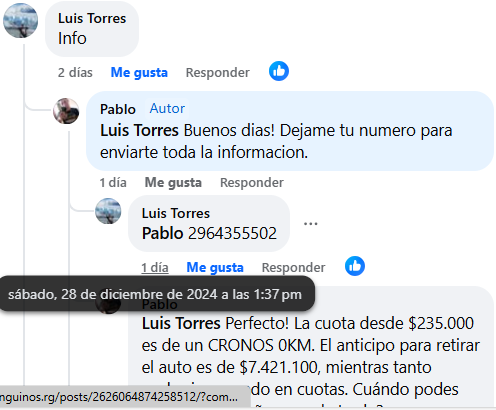Toggle Me gusta on Pablo's Buenos dias reply
The image size is (496, 410).
pyautogui.click(x=173, y=182)
